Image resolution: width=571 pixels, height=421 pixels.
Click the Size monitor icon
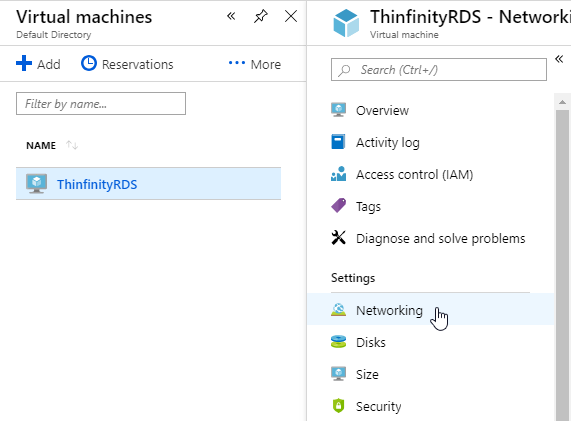tap(338, 374)
